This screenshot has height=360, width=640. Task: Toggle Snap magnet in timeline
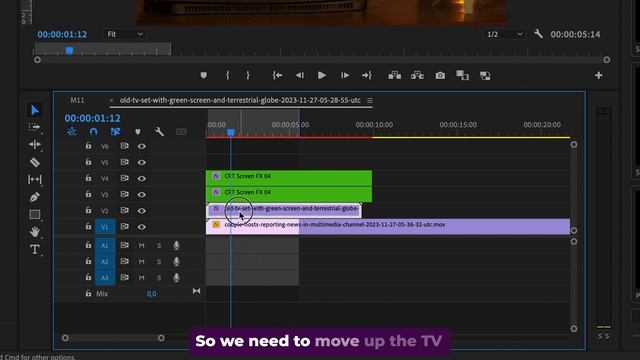coord(93,131)
